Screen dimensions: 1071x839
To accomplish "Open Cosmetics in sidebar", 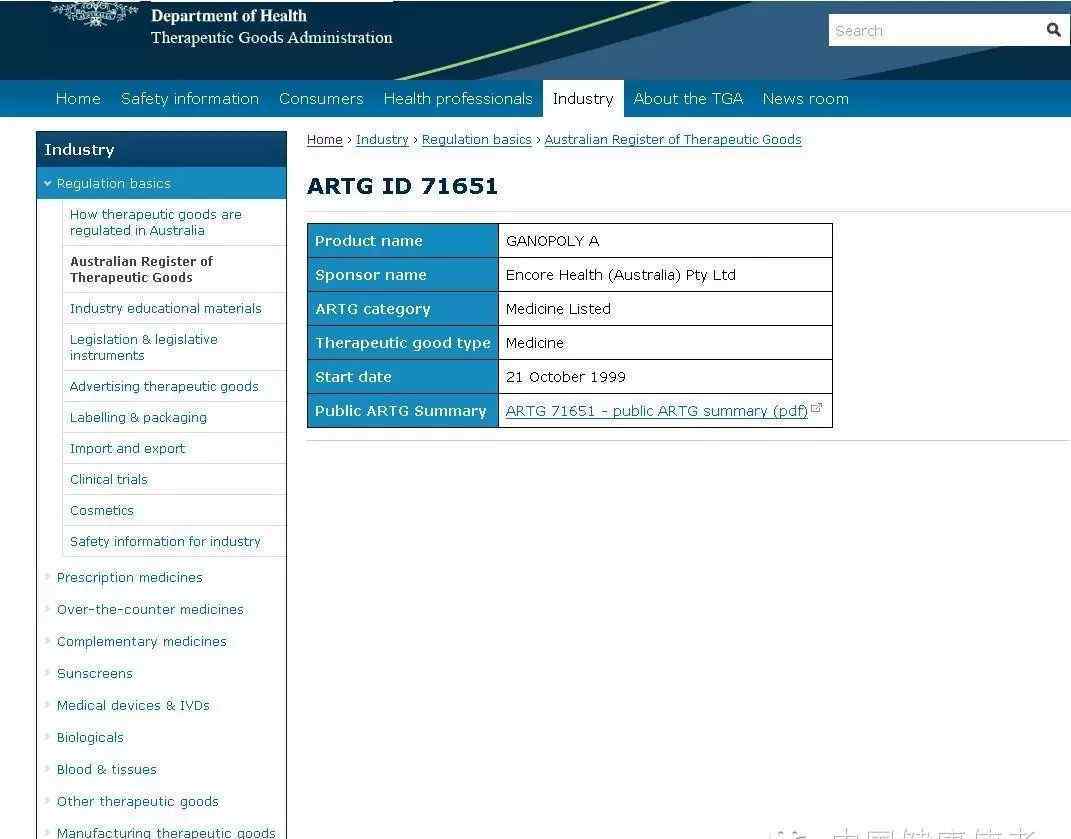I will 102,510.
